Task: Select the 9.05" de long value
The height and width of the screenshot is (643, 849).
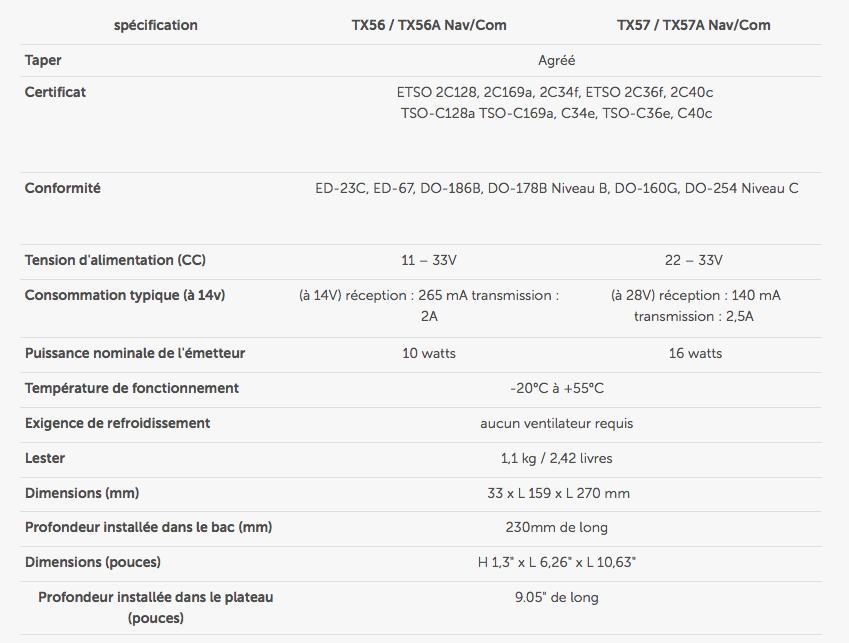Action: 557,598
